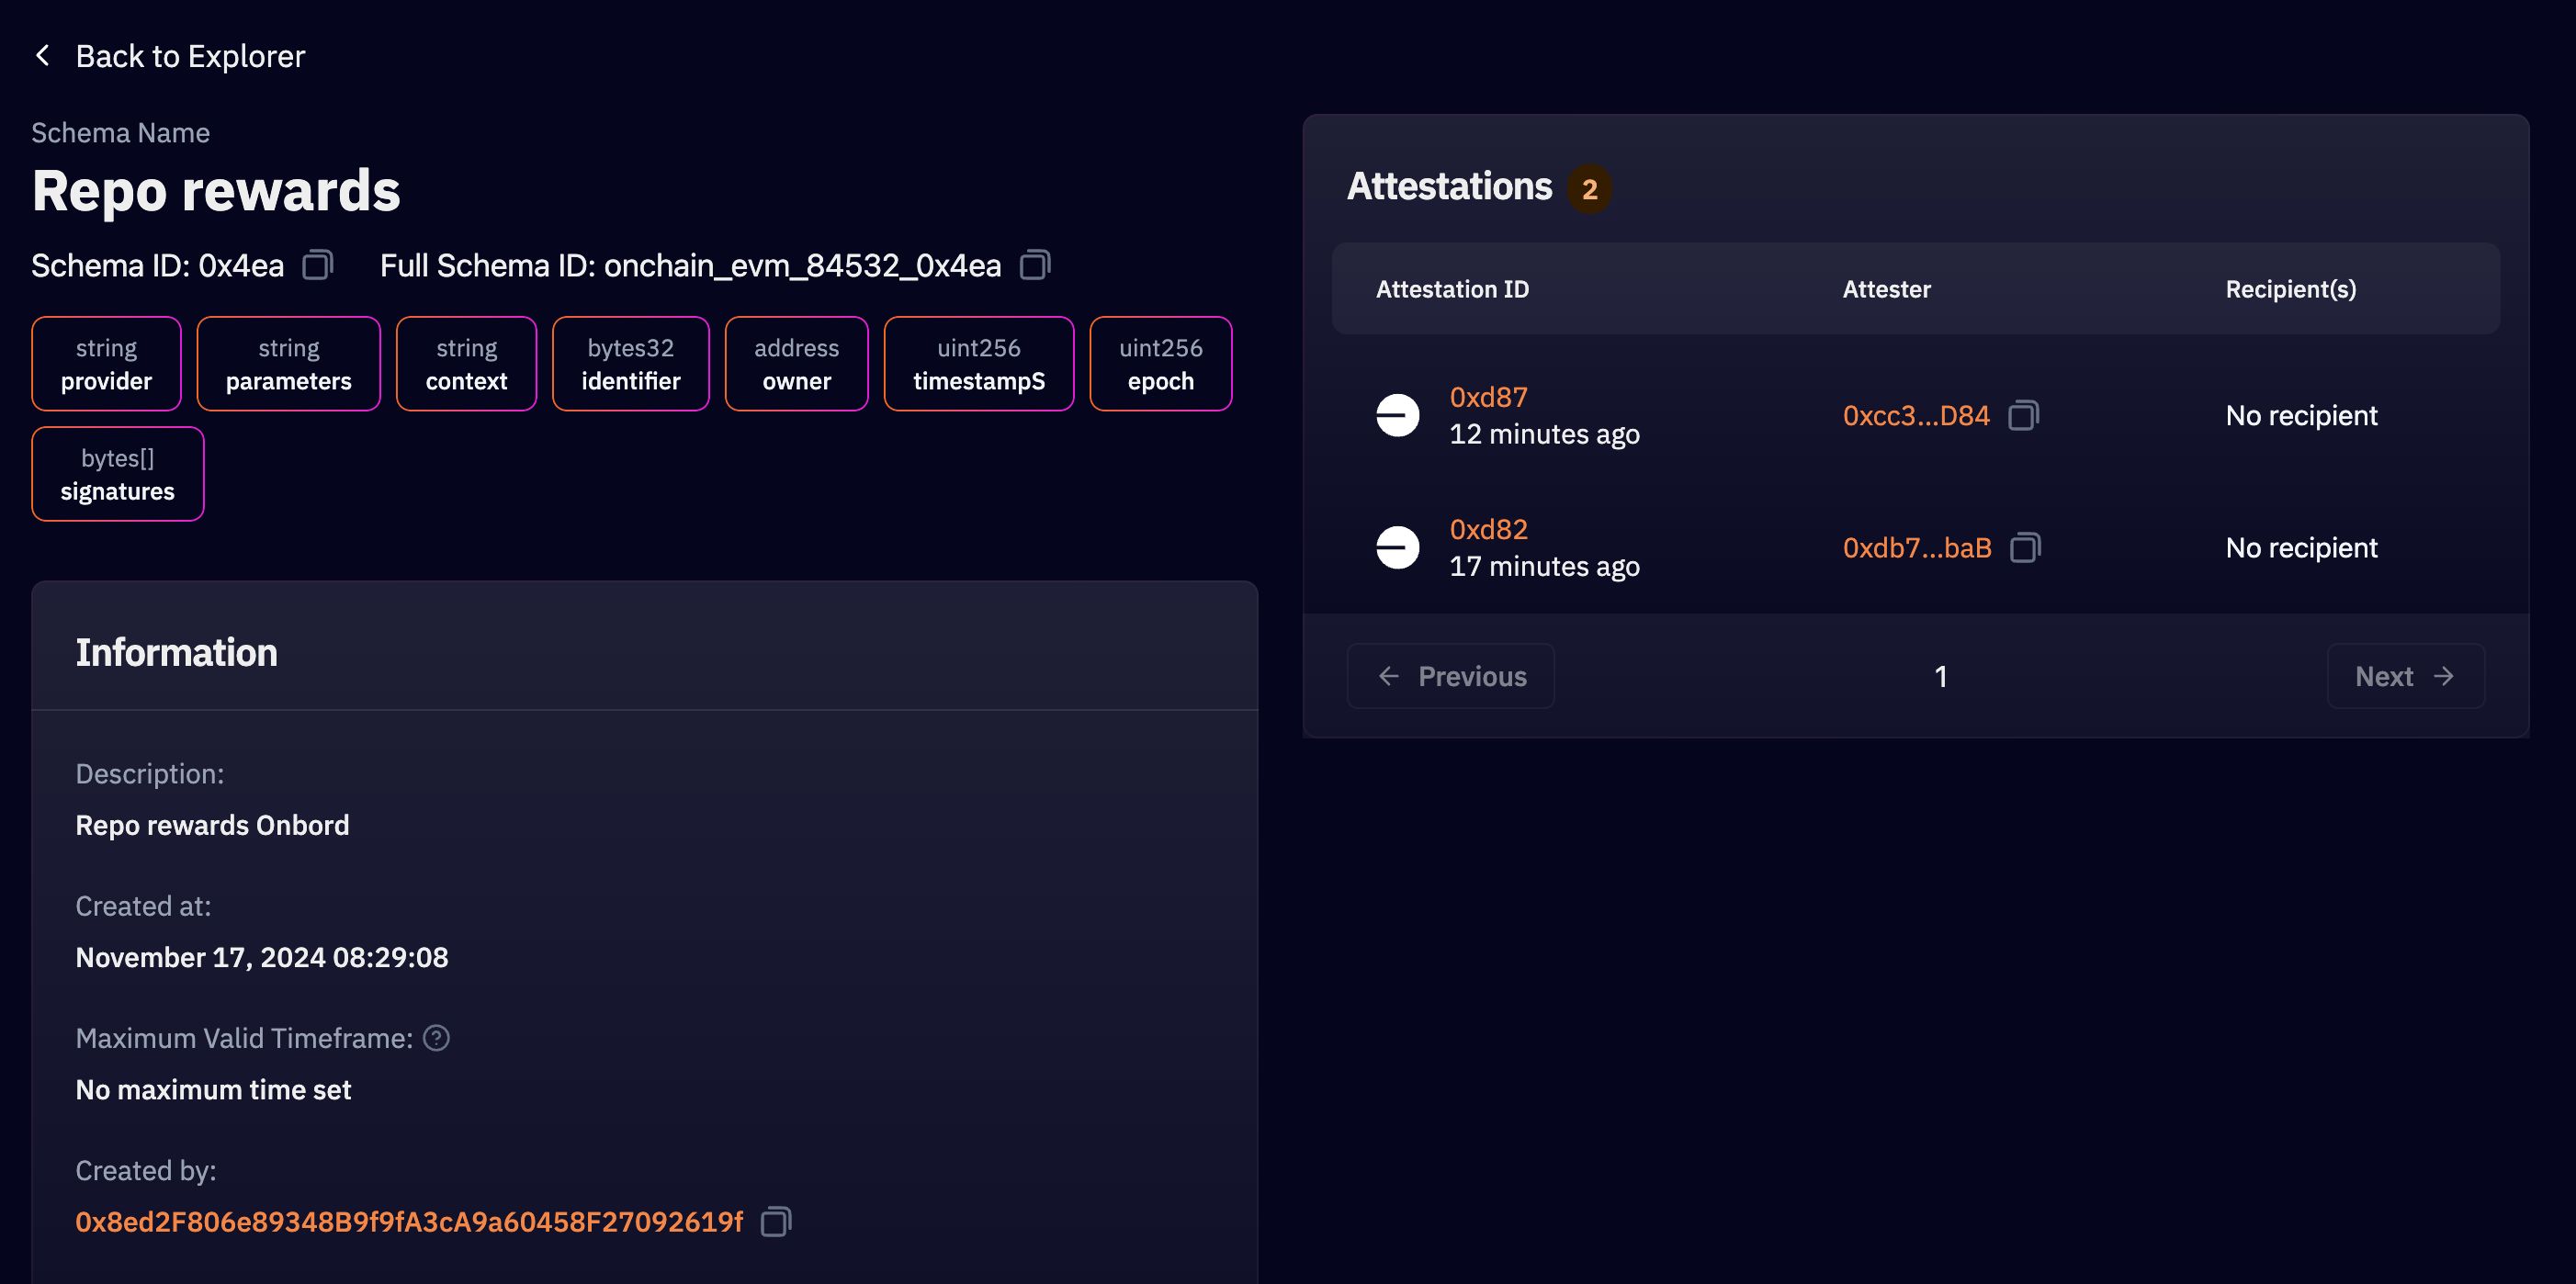Click the '12 minutes ago' timestamp
The height and width of the screenshot is (1284, 2576).
click(x=1544, y=434)
